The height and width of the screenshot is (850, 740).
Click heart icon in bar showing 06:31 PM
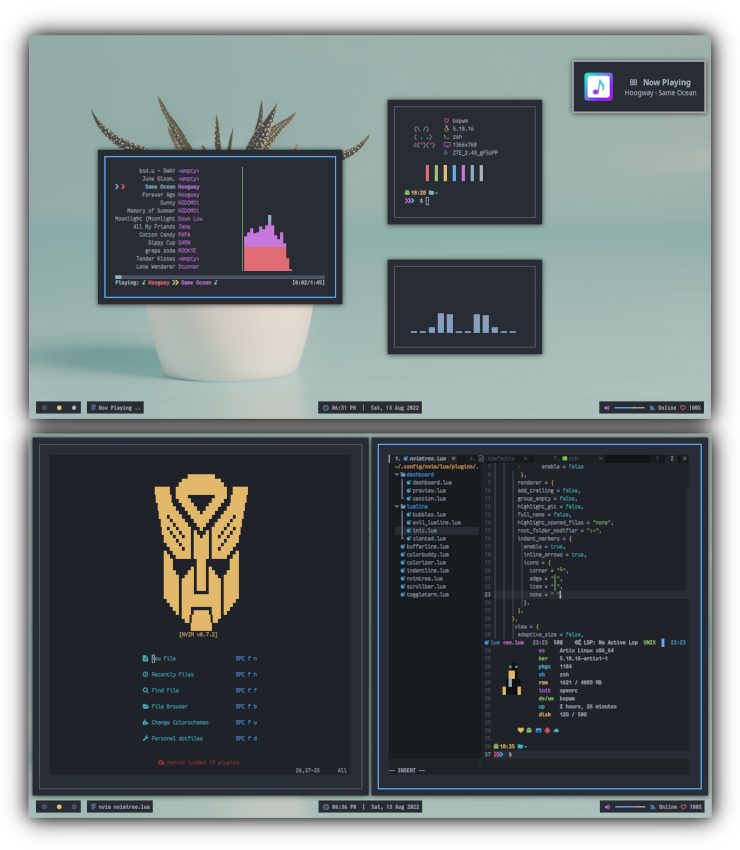click(683, 408)
